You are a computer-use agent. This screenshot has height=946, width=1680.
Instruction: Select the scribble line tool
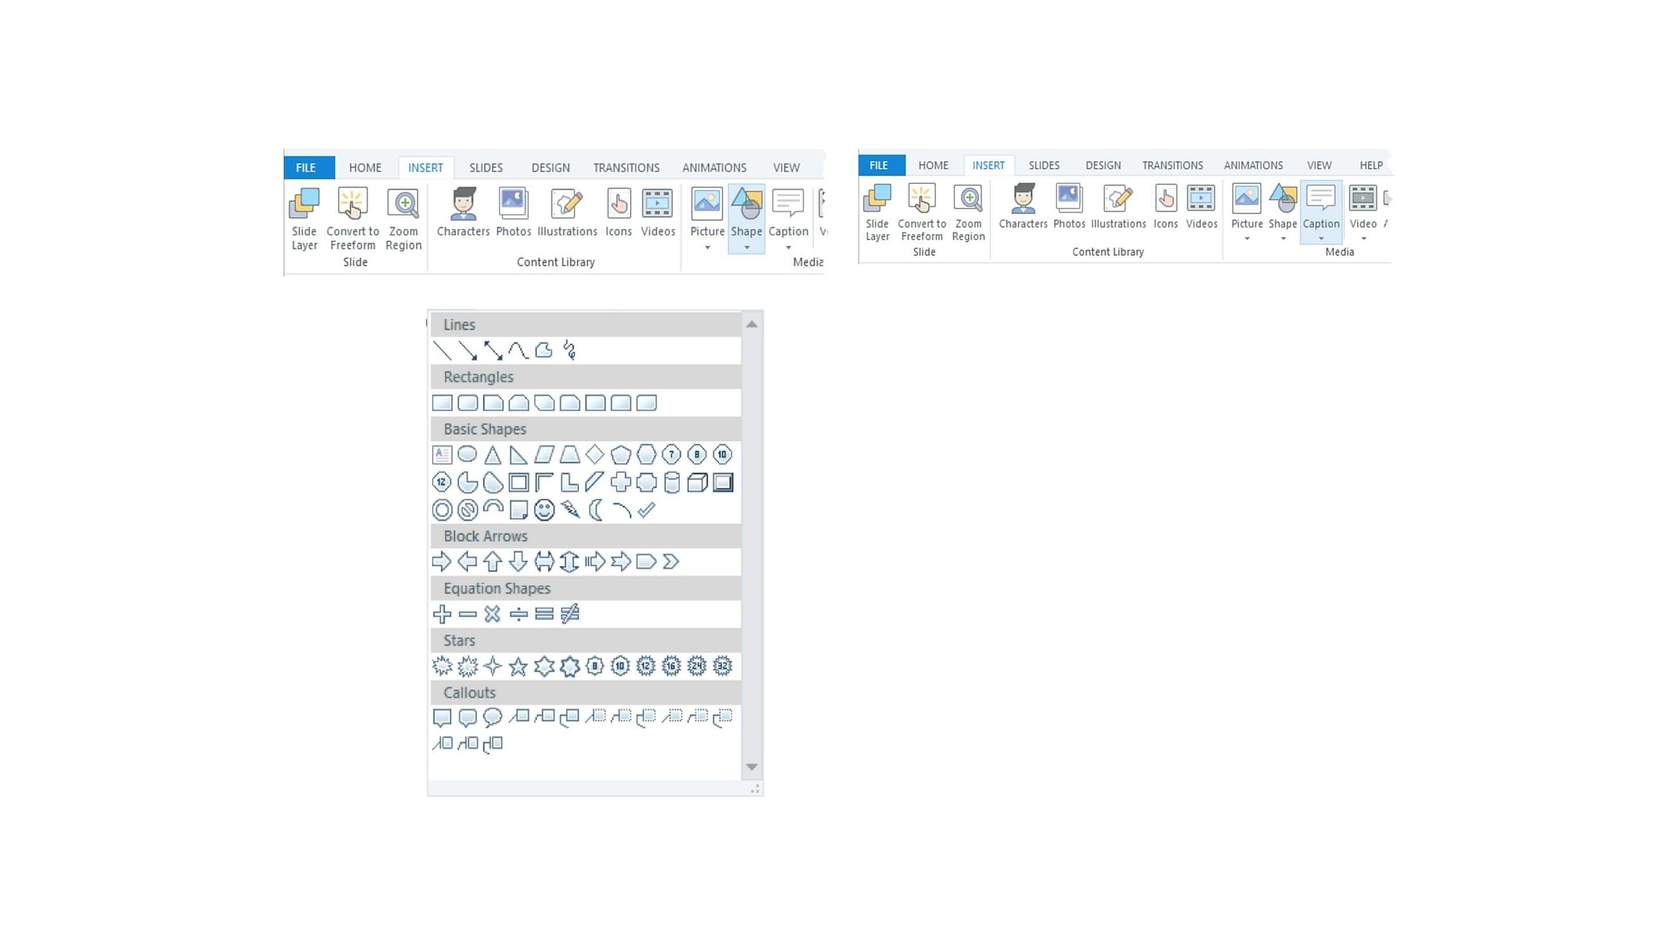[569, 350]
